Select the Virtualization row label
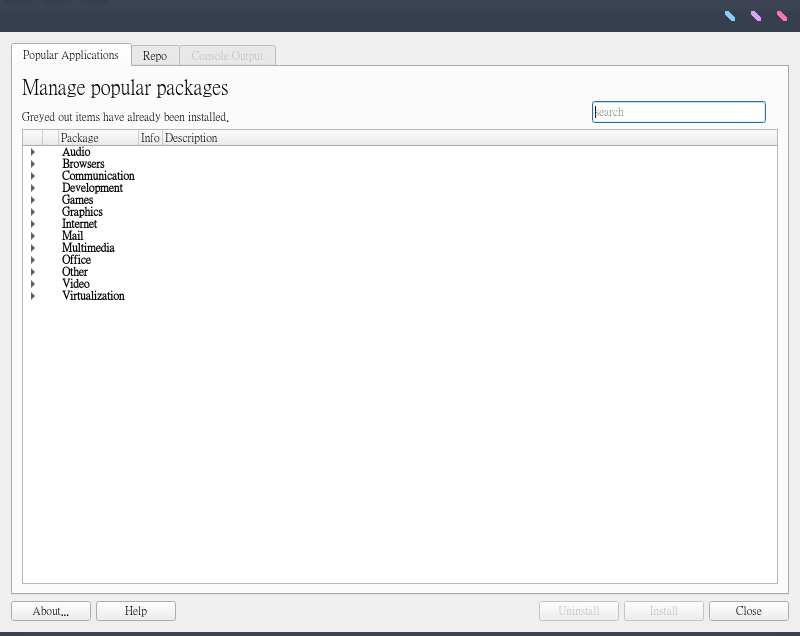This screenshot has width=800, height=636. click(93, 296)
